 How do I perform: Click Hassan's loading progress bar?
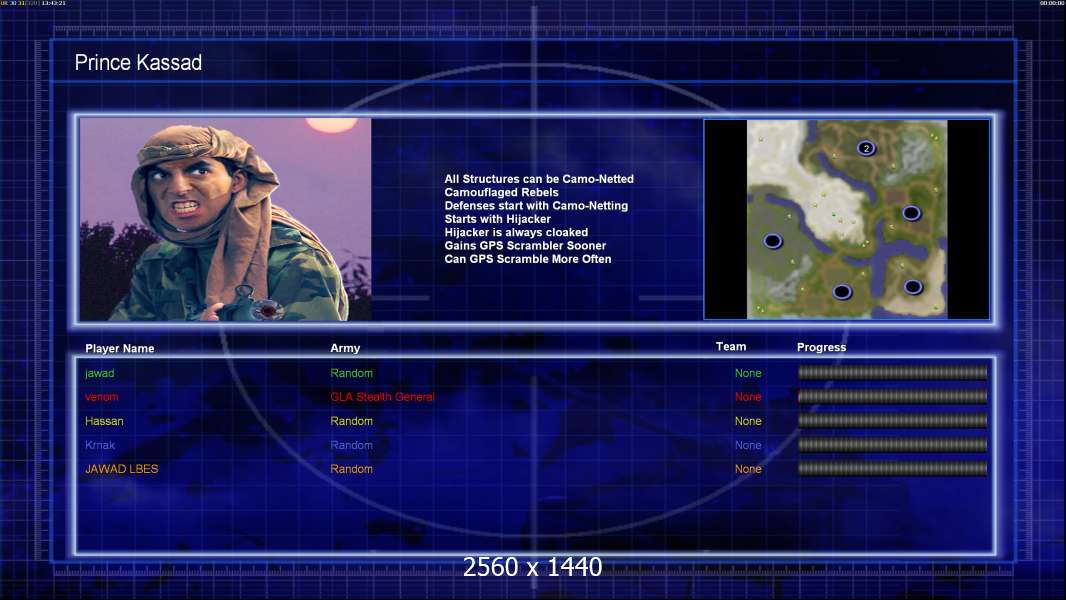pos(893,421)
